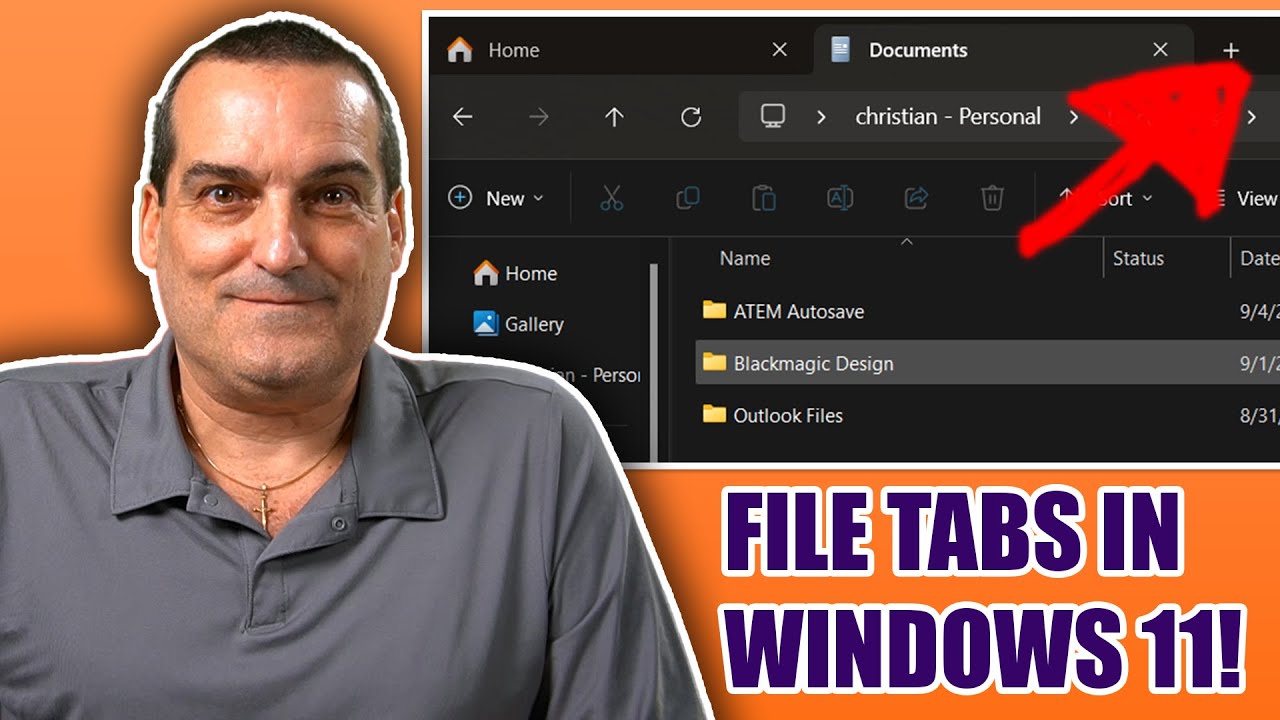Close the Home tab
This screenshot has height=720, width=1280.
[780, 50]
